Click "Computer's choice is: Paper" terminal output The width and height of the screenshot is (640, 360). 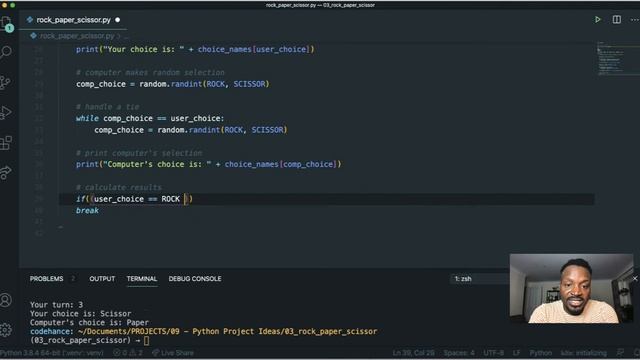89,322
